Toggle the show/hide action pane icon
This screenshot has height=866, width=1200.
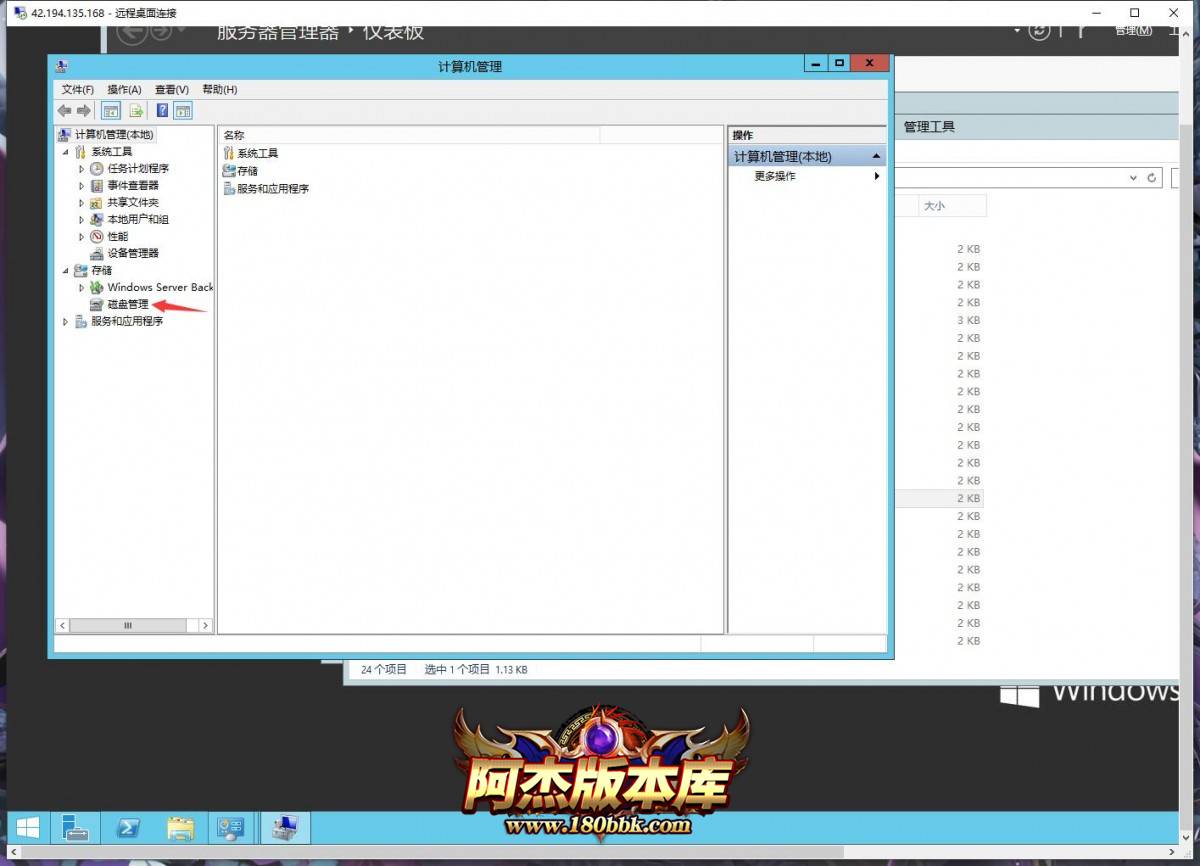coord(183,111)
